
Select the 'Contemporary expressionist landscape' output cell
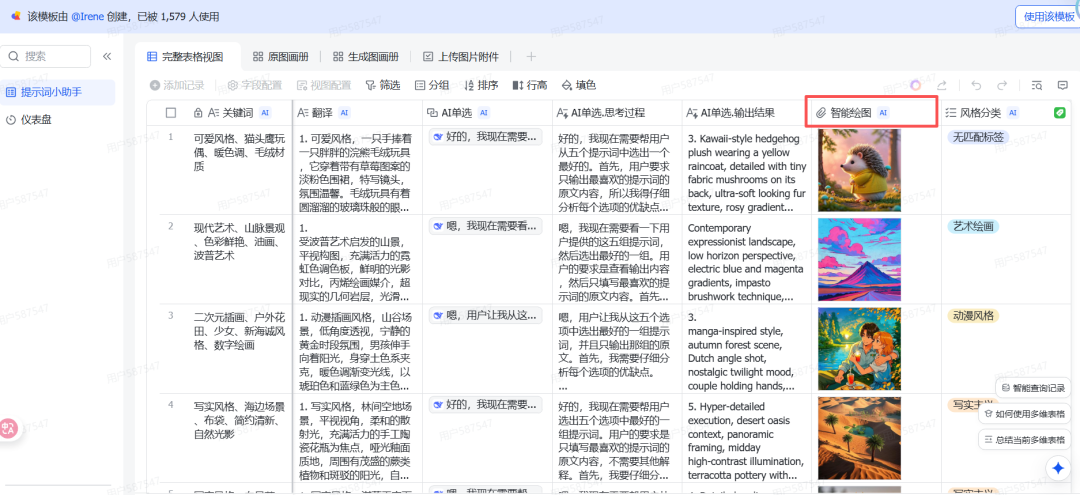[747, 262]
